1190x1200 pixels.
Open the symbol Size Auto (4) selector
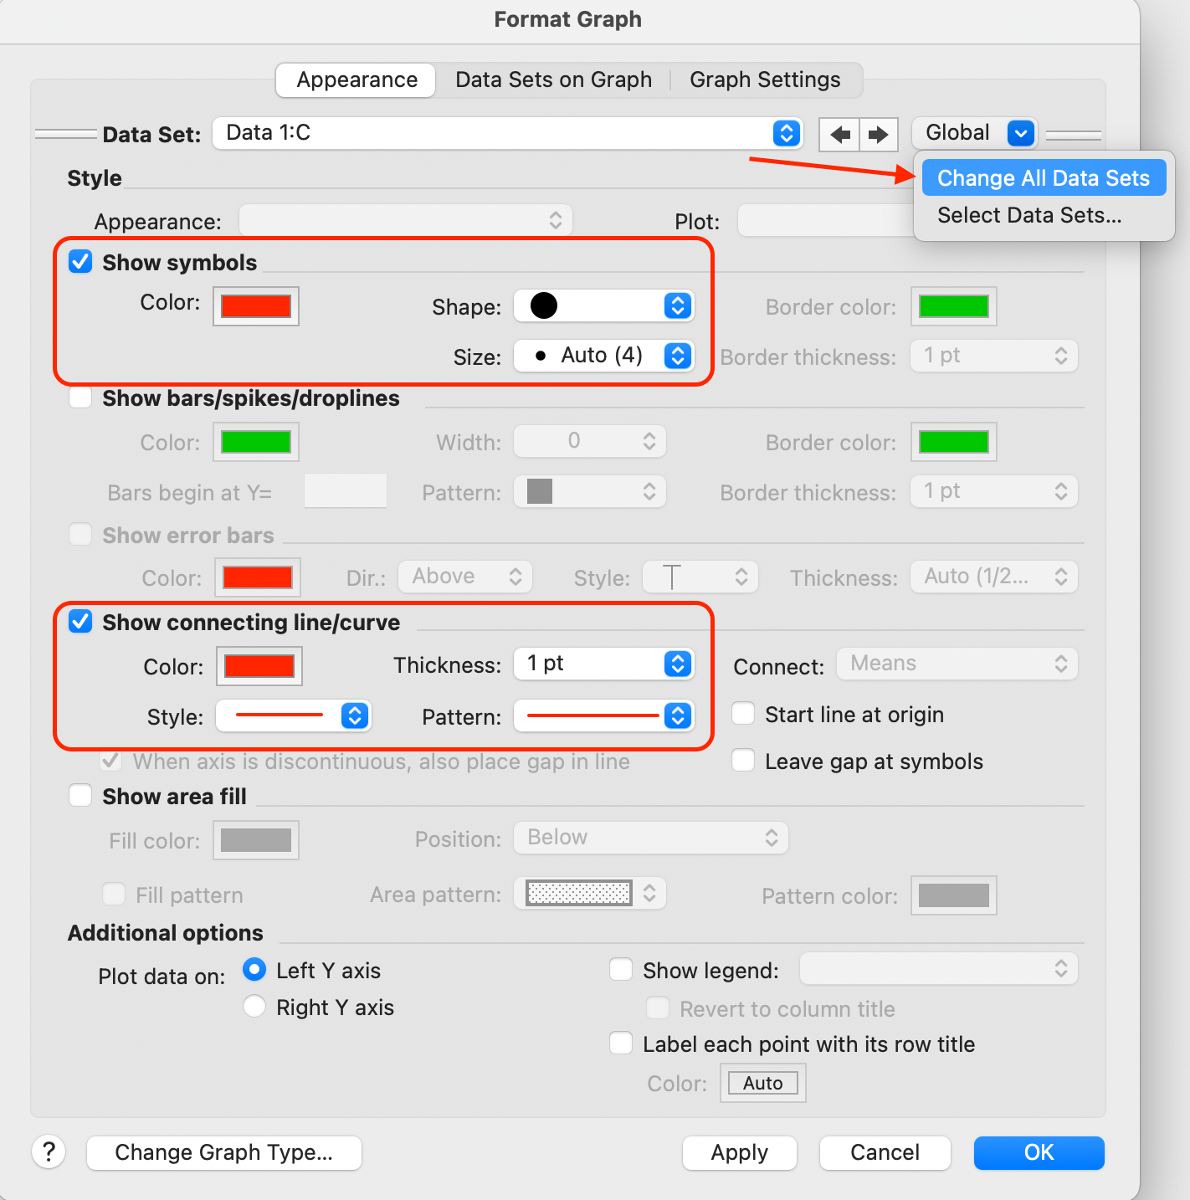click(x=603, y=356)
